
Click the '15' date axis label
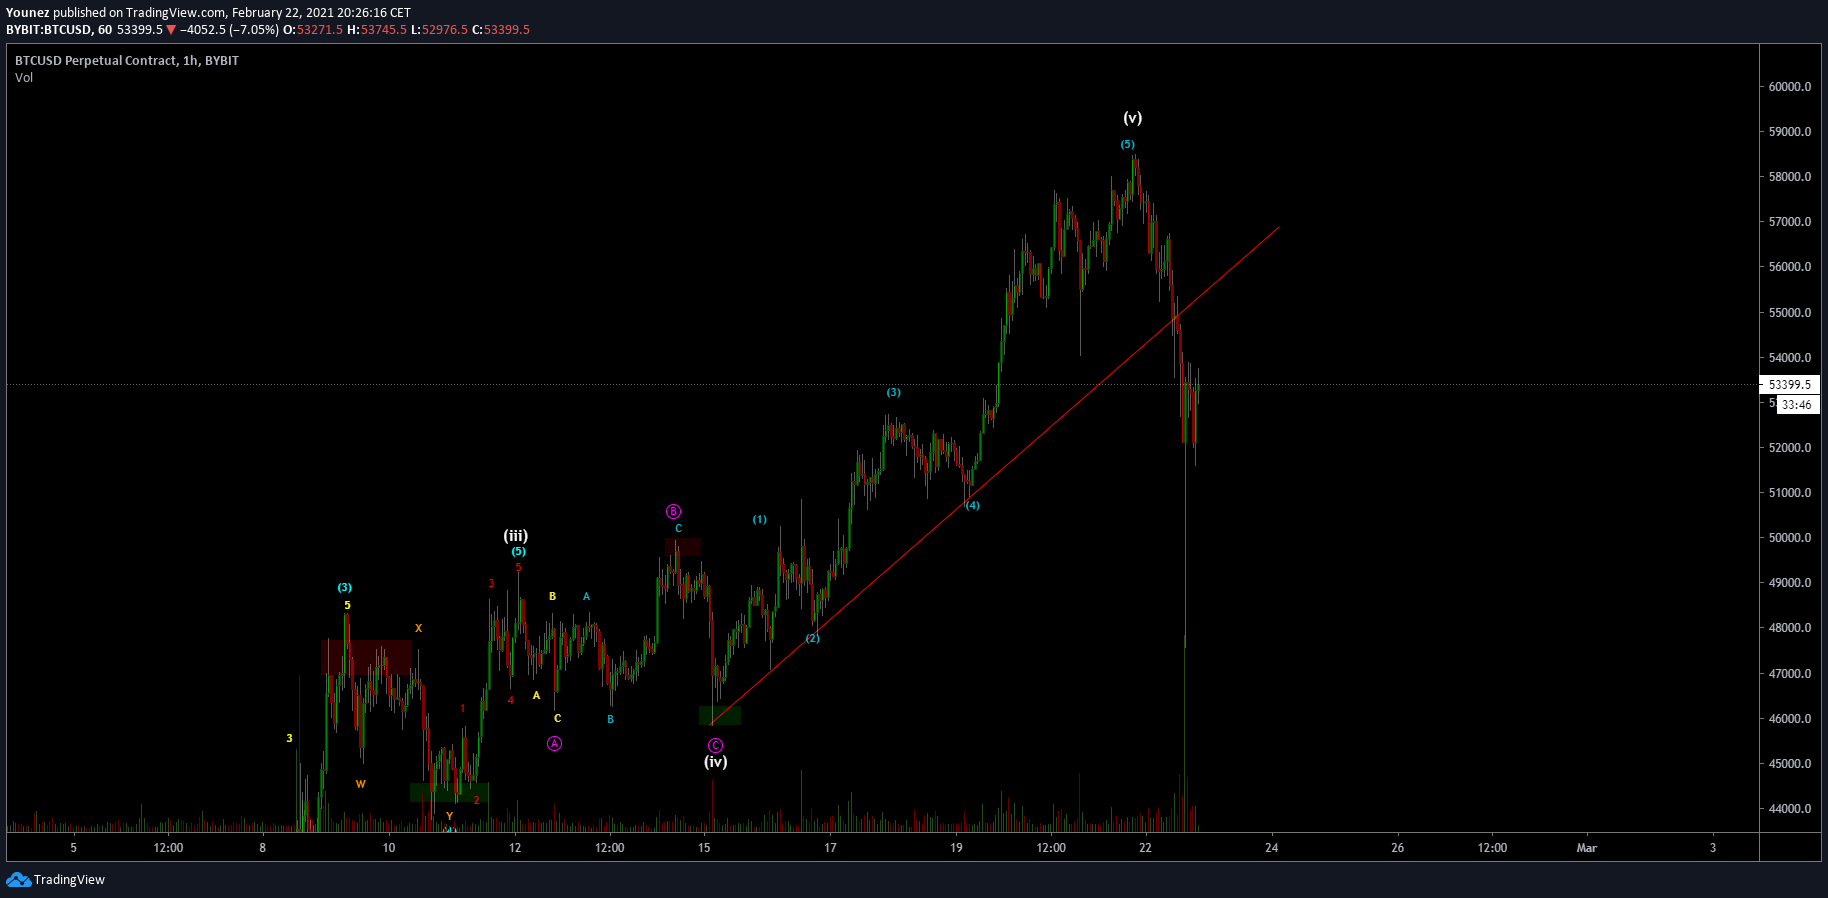(704, 848)
